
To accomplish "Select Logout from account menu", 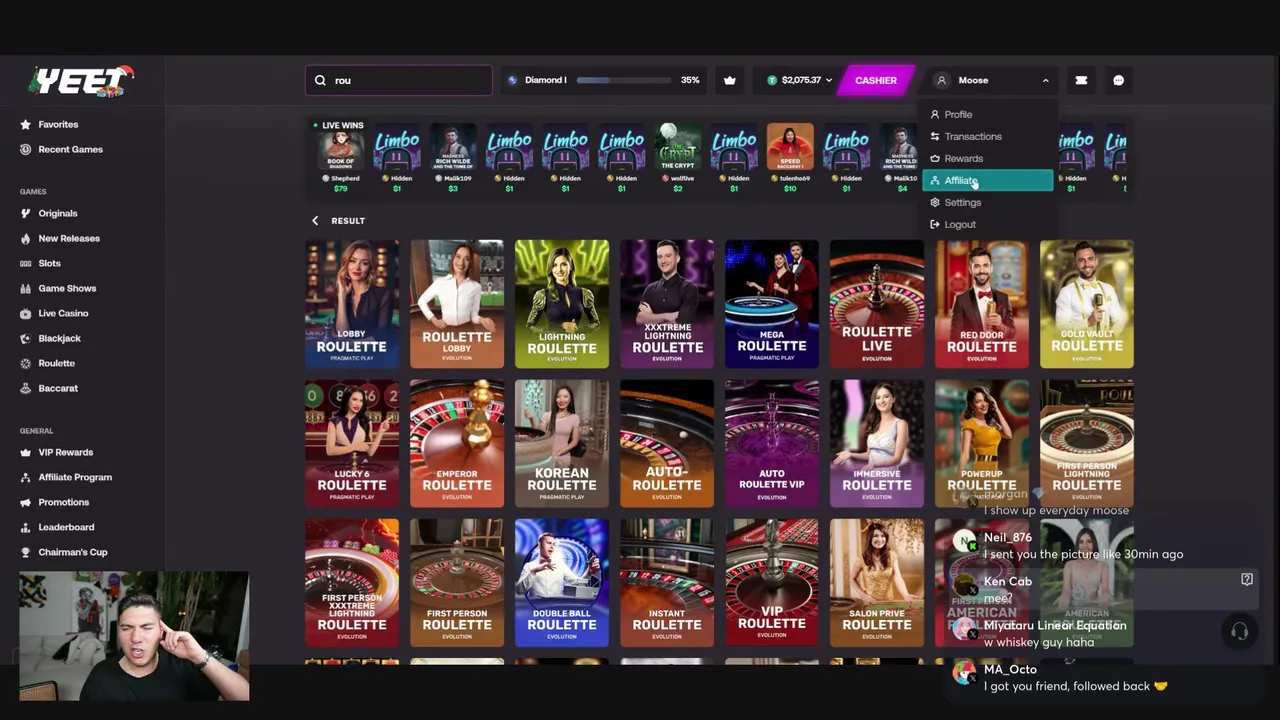I will pyautogui.click(x=987, y=224).
